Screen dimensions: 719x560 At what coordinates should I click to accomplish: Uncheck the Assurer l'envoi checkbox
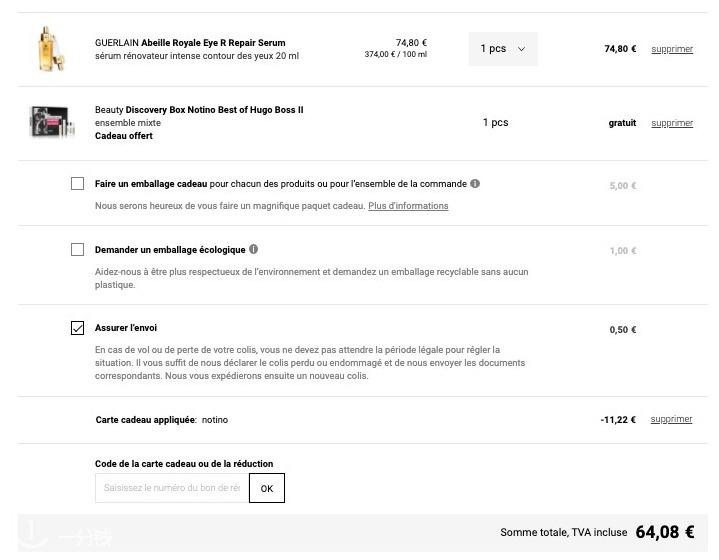pyautogui.click(x=77, y=328)
